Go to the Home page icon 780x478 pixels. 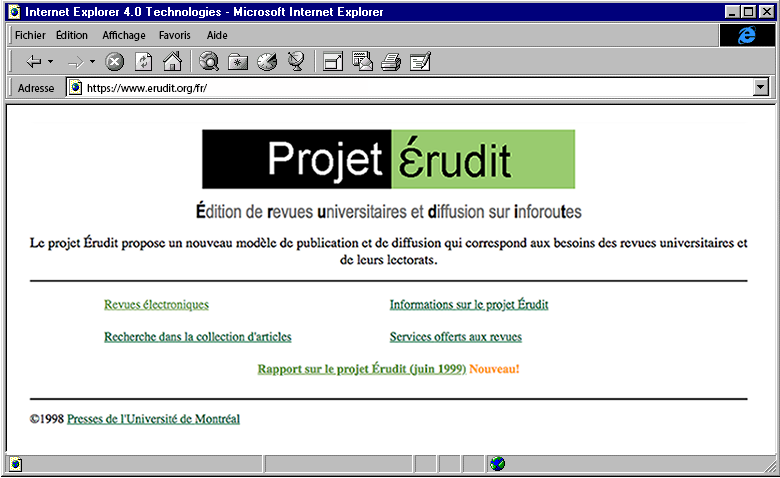[172, 62]
